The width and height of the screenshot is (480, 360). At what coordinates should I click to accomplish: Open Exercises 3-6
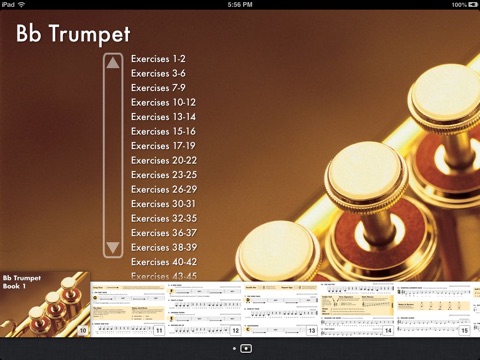(x=158, y=73)
